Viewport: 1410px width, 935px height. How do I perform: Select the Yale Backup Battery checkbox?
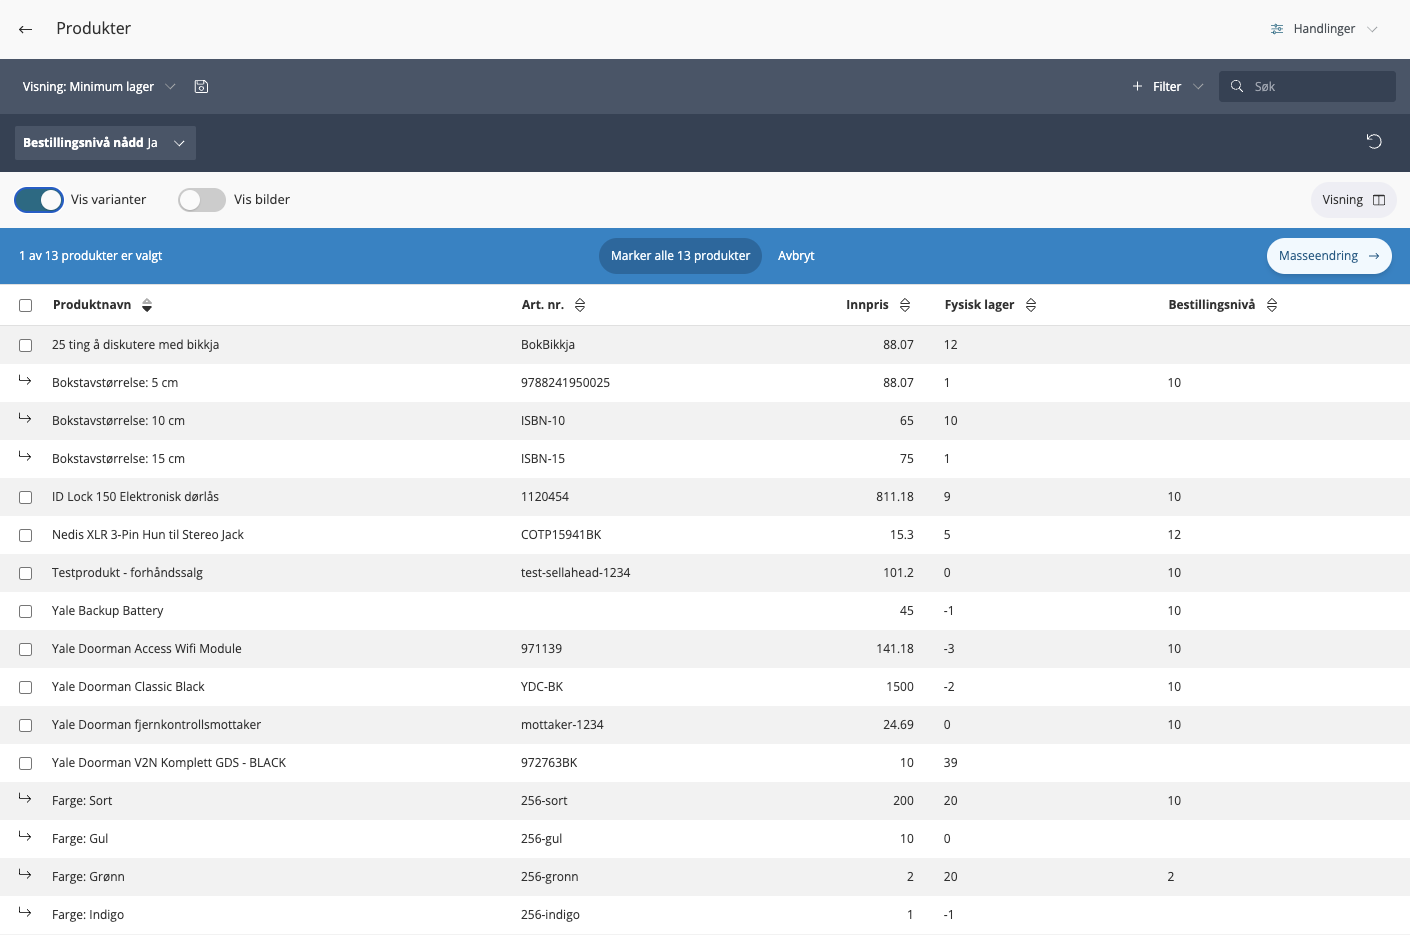coord(26,611)
